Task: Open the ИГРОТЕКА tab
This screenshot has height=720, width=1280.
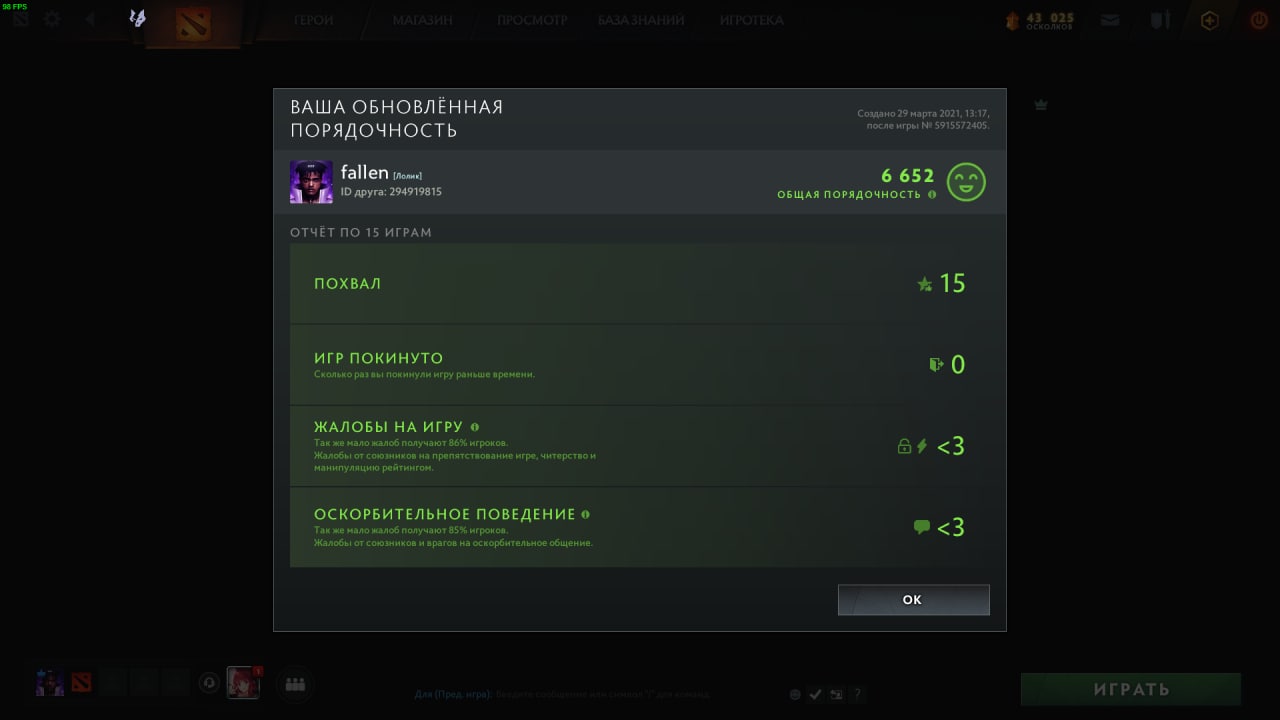Action: point(752,20)
